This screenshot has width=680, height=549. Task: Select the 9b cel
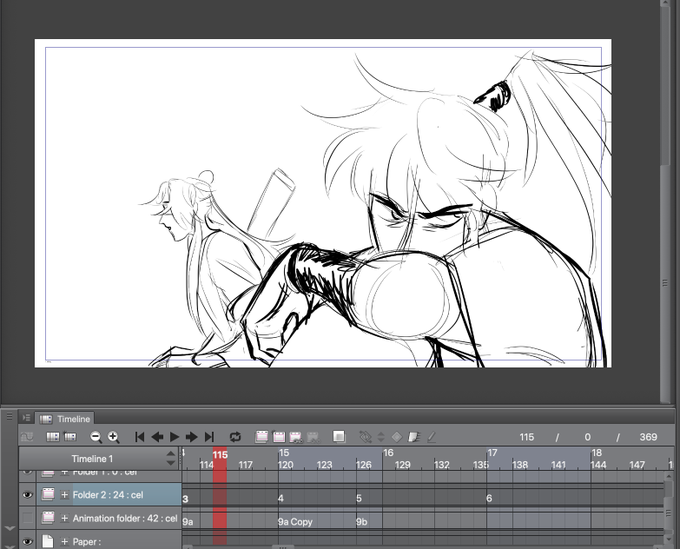click(x=362, y=522)
